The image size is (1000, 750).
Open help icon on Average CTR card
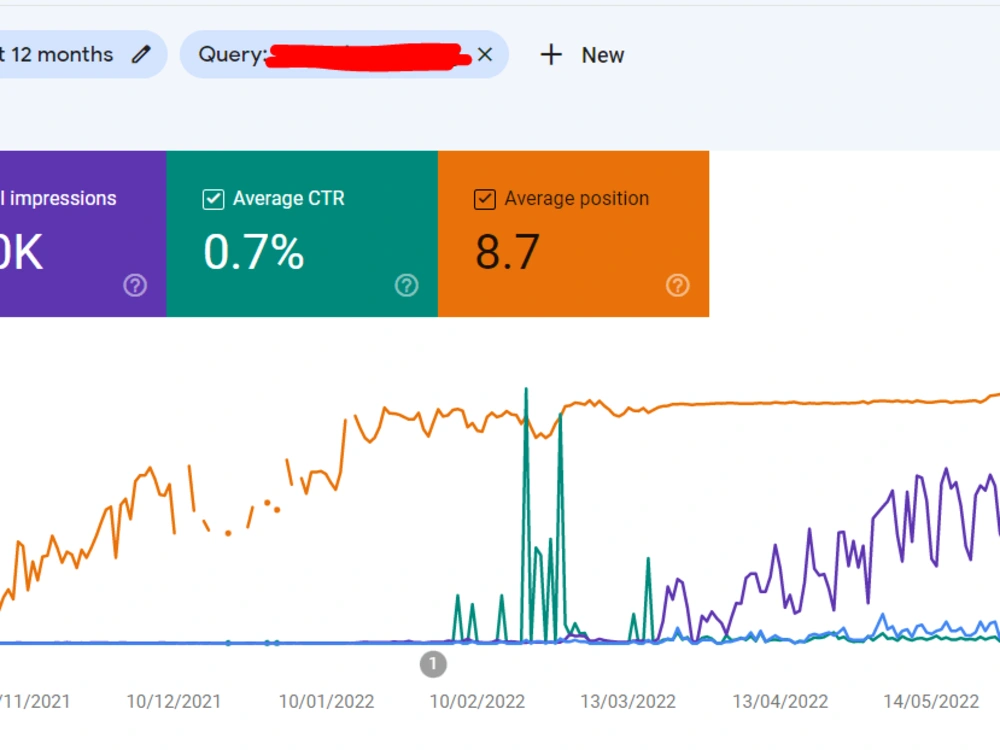point(407,285)
